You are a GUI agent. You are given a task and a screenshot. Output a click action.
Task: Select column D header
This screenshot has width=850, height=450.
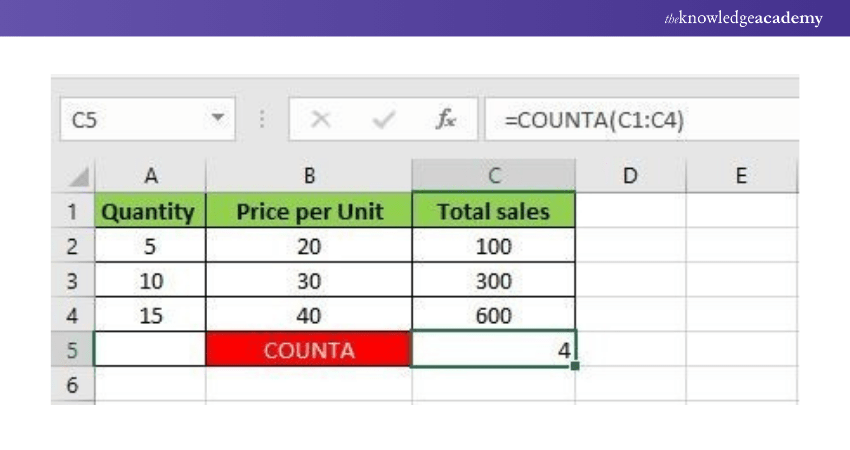coord(630,176)
